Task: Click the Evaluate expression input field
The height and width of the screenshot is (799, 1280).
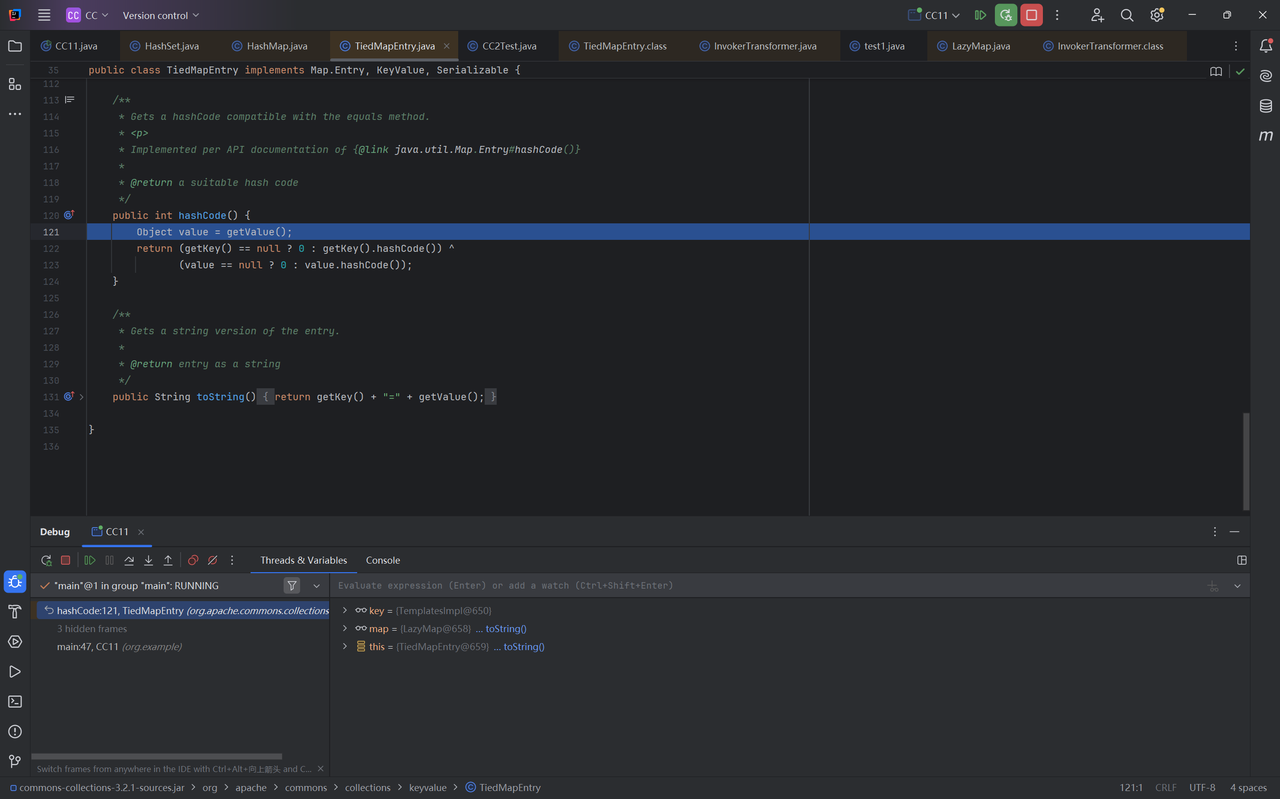Action: [760, 586]
